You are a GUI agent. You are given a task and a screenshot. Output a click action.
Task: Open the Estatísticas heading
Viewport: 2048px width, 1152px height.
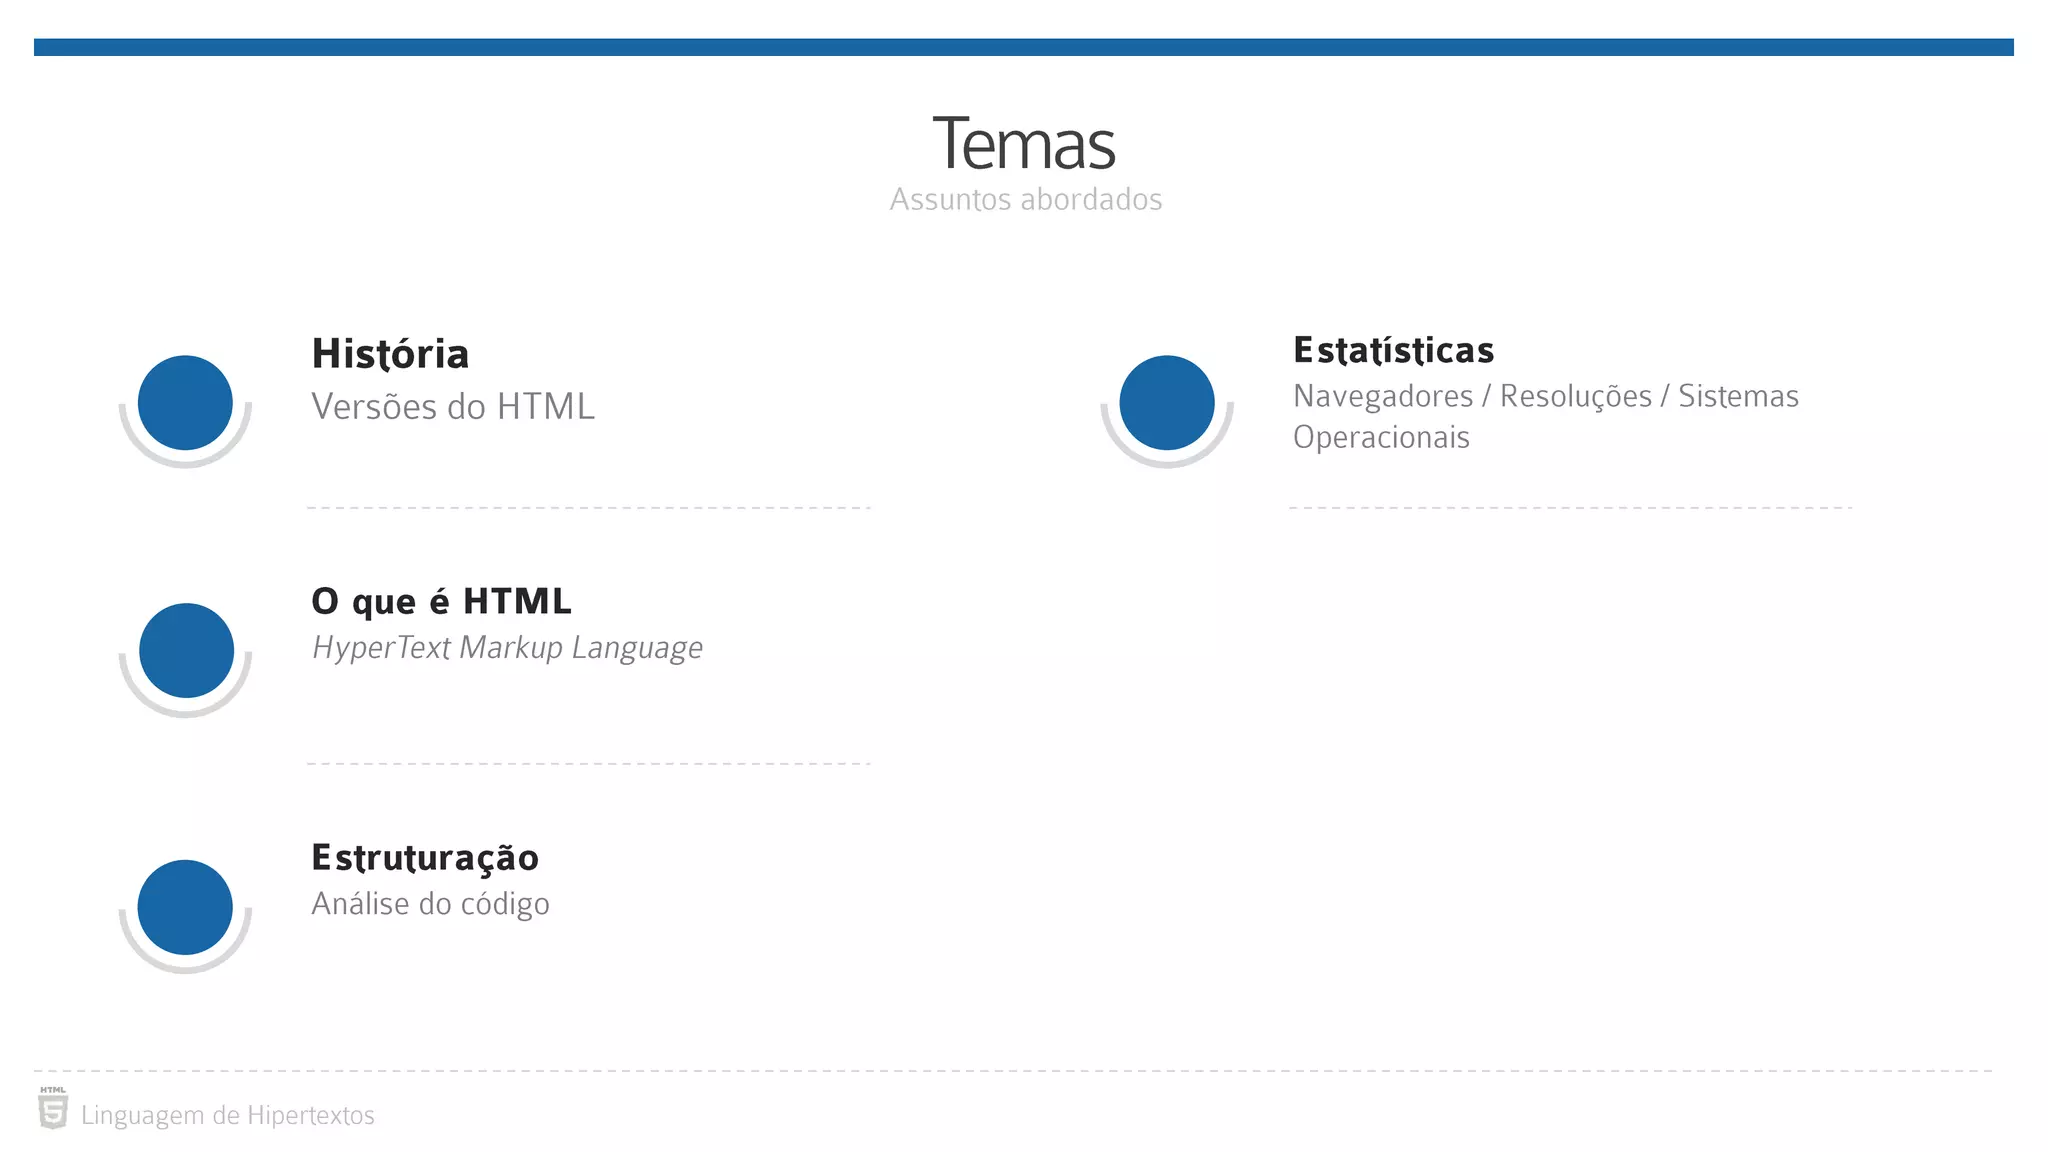(1393, 350)
